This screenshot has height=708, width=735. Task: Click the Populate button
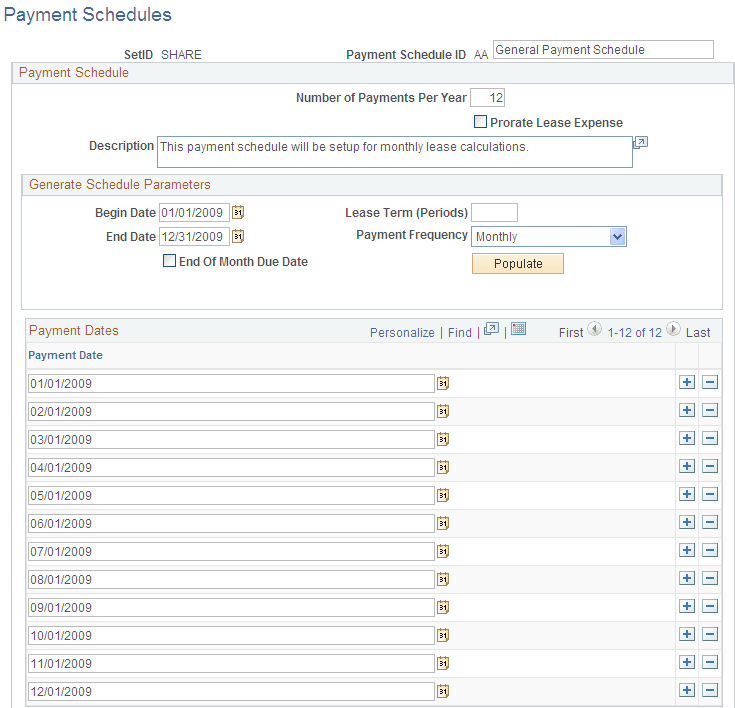click(x=518, y=264)
